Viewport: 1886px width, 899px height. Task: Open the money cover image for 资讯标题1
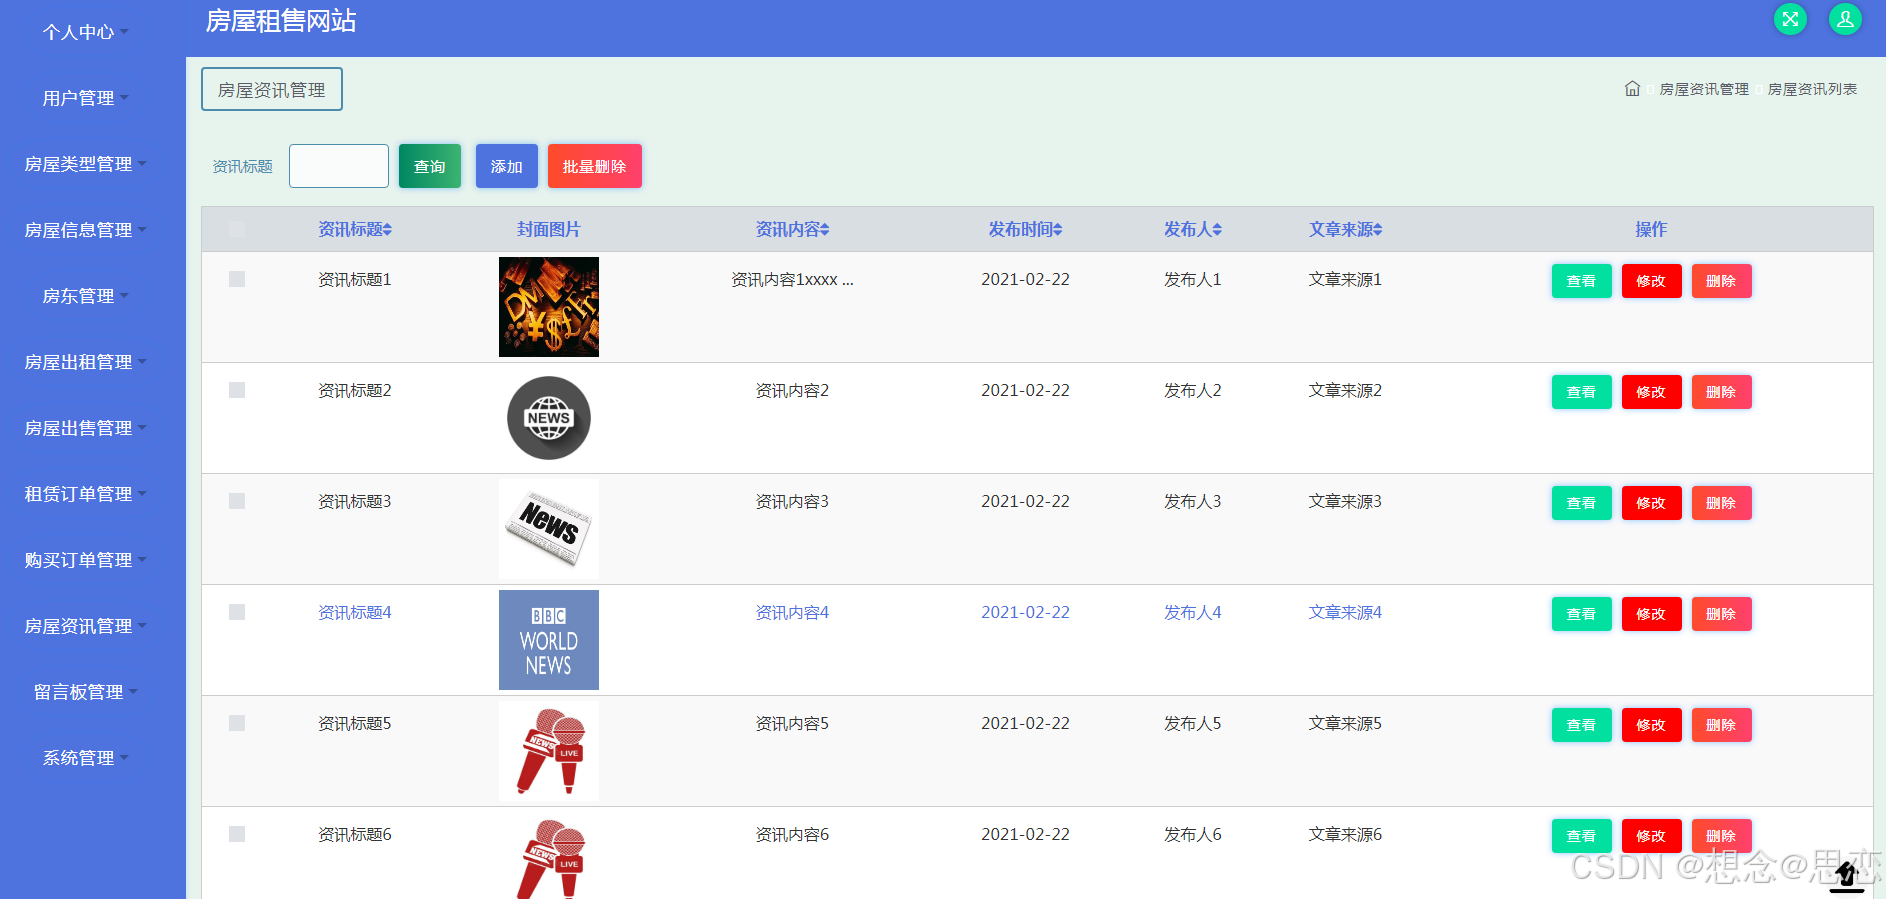tap(549, 307)
